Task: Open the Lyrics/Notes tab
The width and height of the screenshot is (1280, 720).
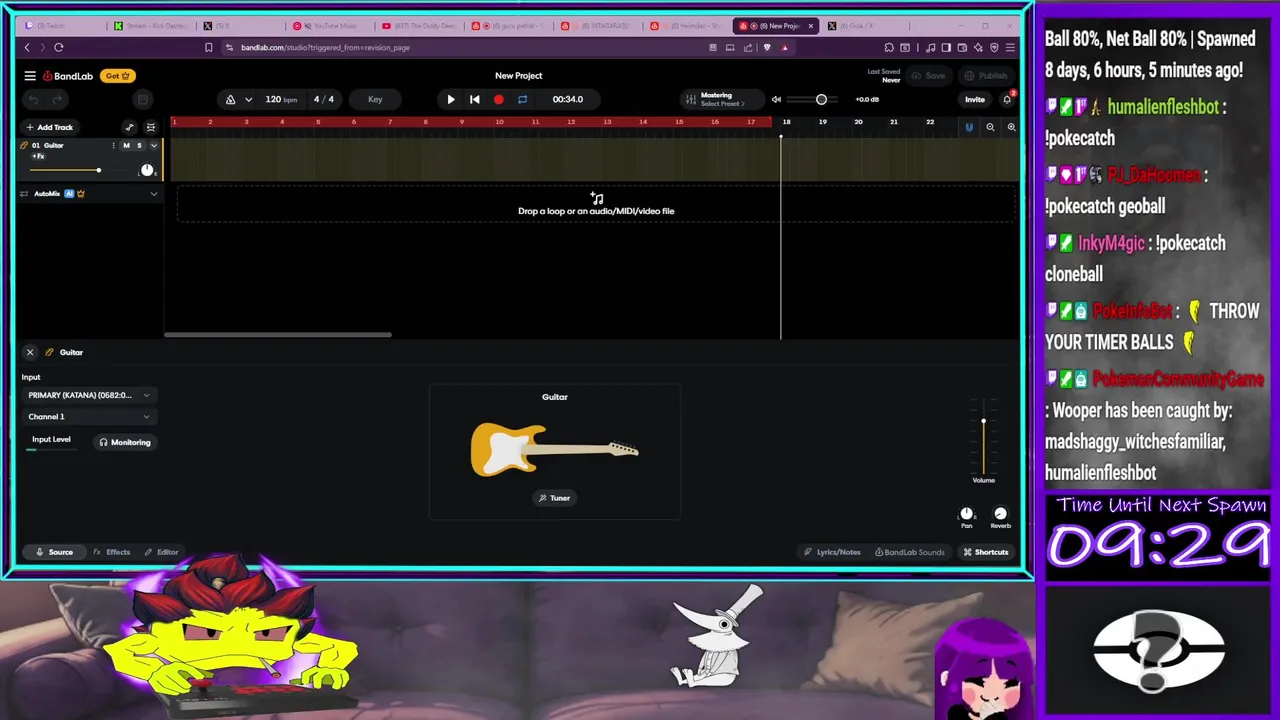Action: (x=832, y=552)
